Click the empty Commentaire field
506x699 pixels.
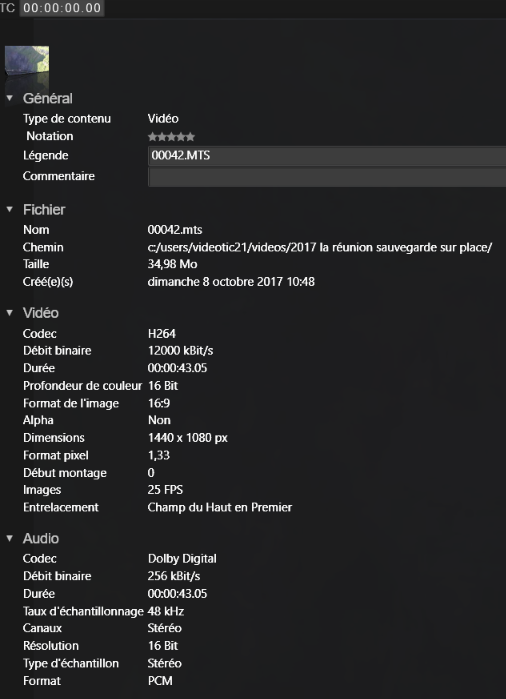(x=327, y=177)
